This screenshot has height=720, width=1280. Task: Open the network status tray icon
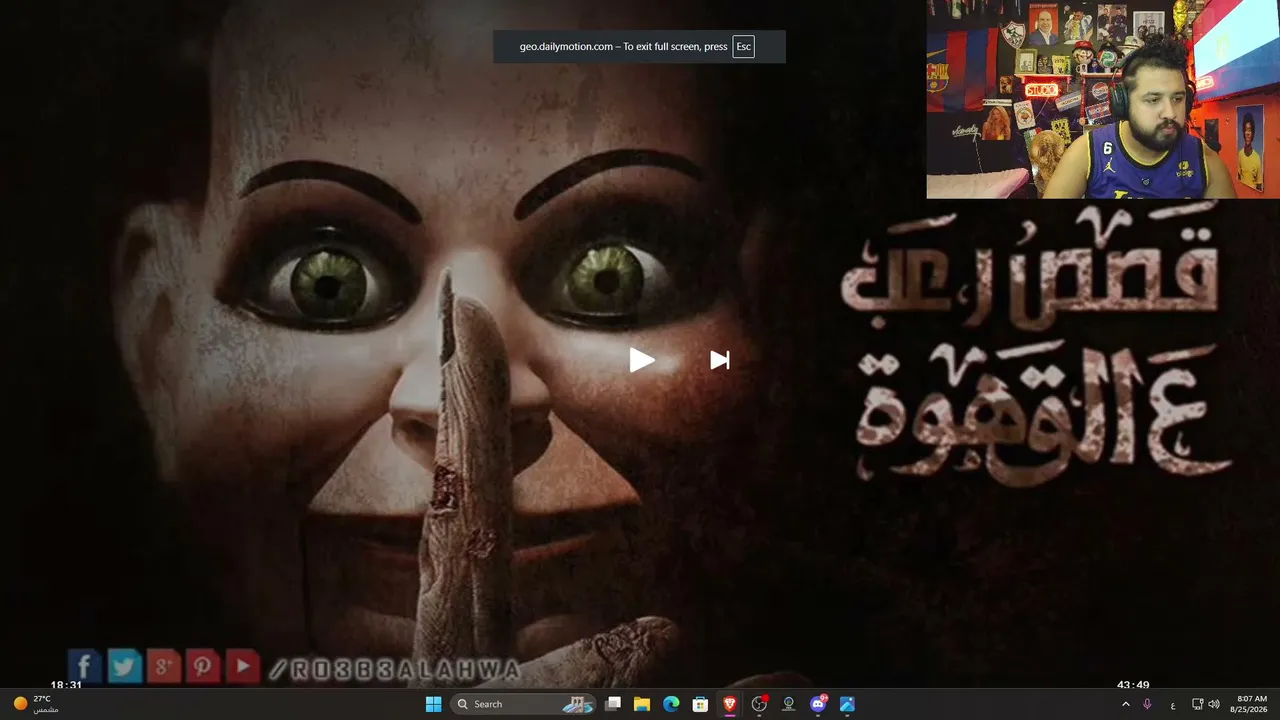pos(1198,704)
